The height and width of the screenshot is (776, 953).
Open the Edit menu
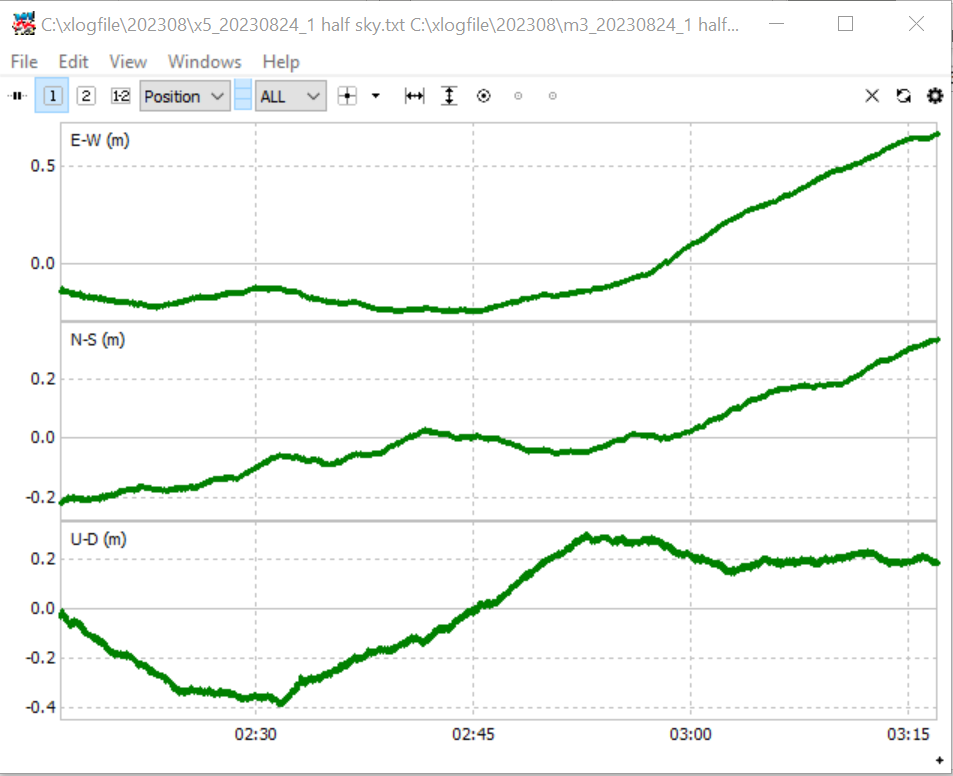[74, 62]
